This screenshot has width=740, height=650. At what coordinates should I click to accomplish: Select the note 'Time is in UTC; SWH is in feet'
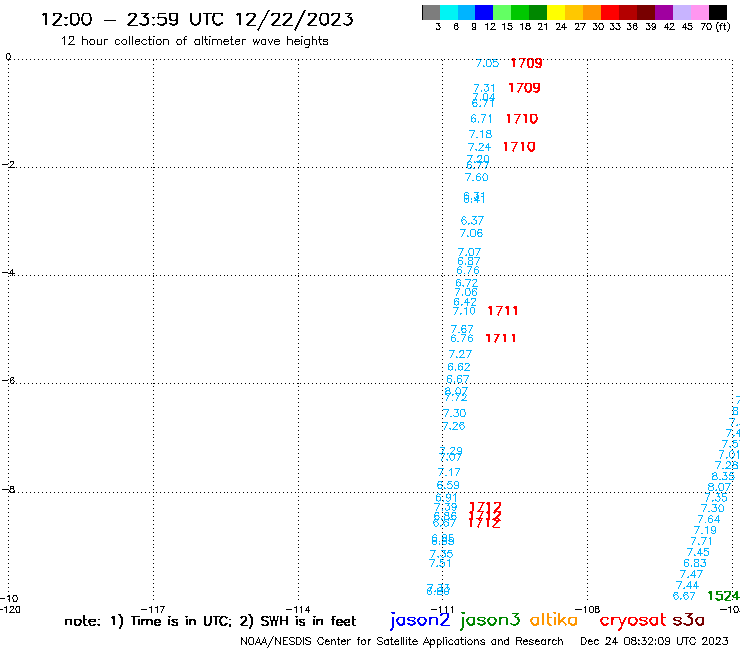pyautogui.click(x=210, y=621)
